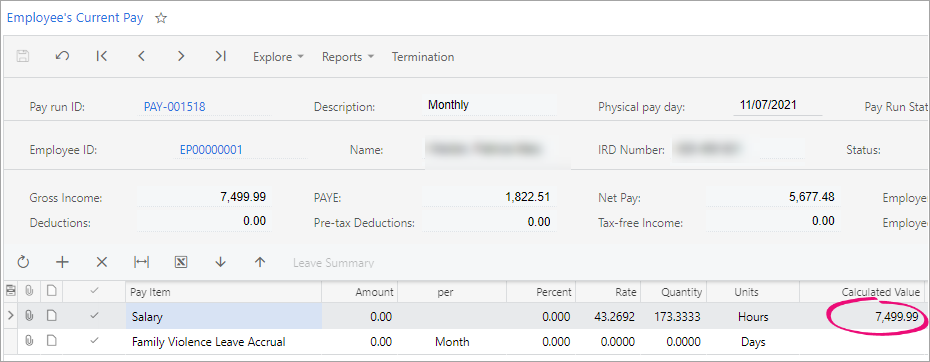Expand the Salary row arrow
The width and height of the screenshot is (930, 362).
pyautogui.click(x=10, y=316)
